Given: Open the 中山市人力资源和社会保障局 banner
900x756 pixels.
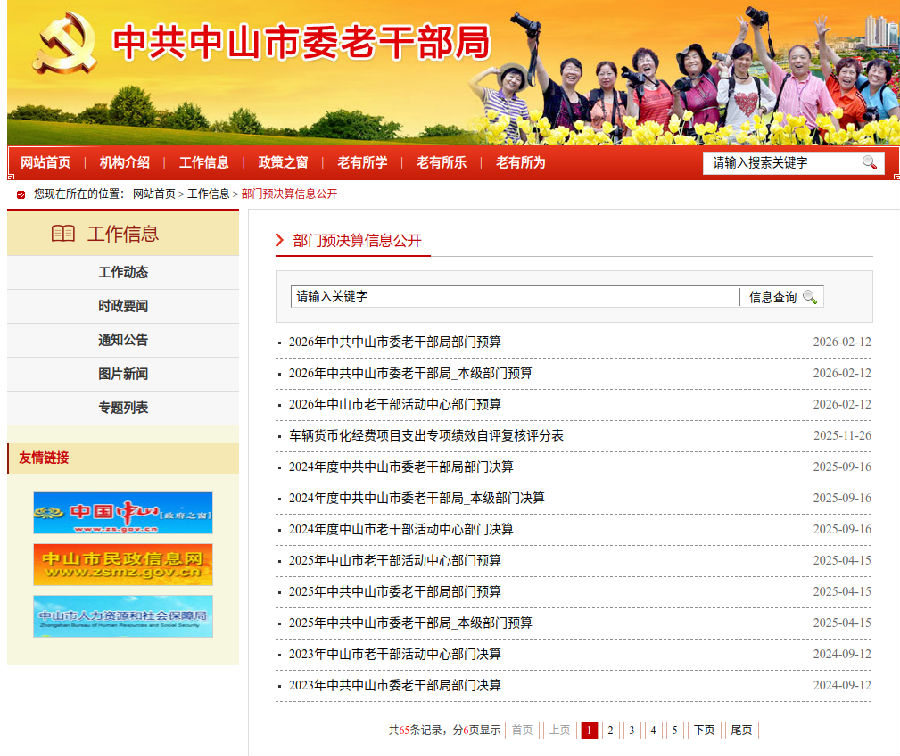Looking at the screenshot, I should (x=123, y=616).
